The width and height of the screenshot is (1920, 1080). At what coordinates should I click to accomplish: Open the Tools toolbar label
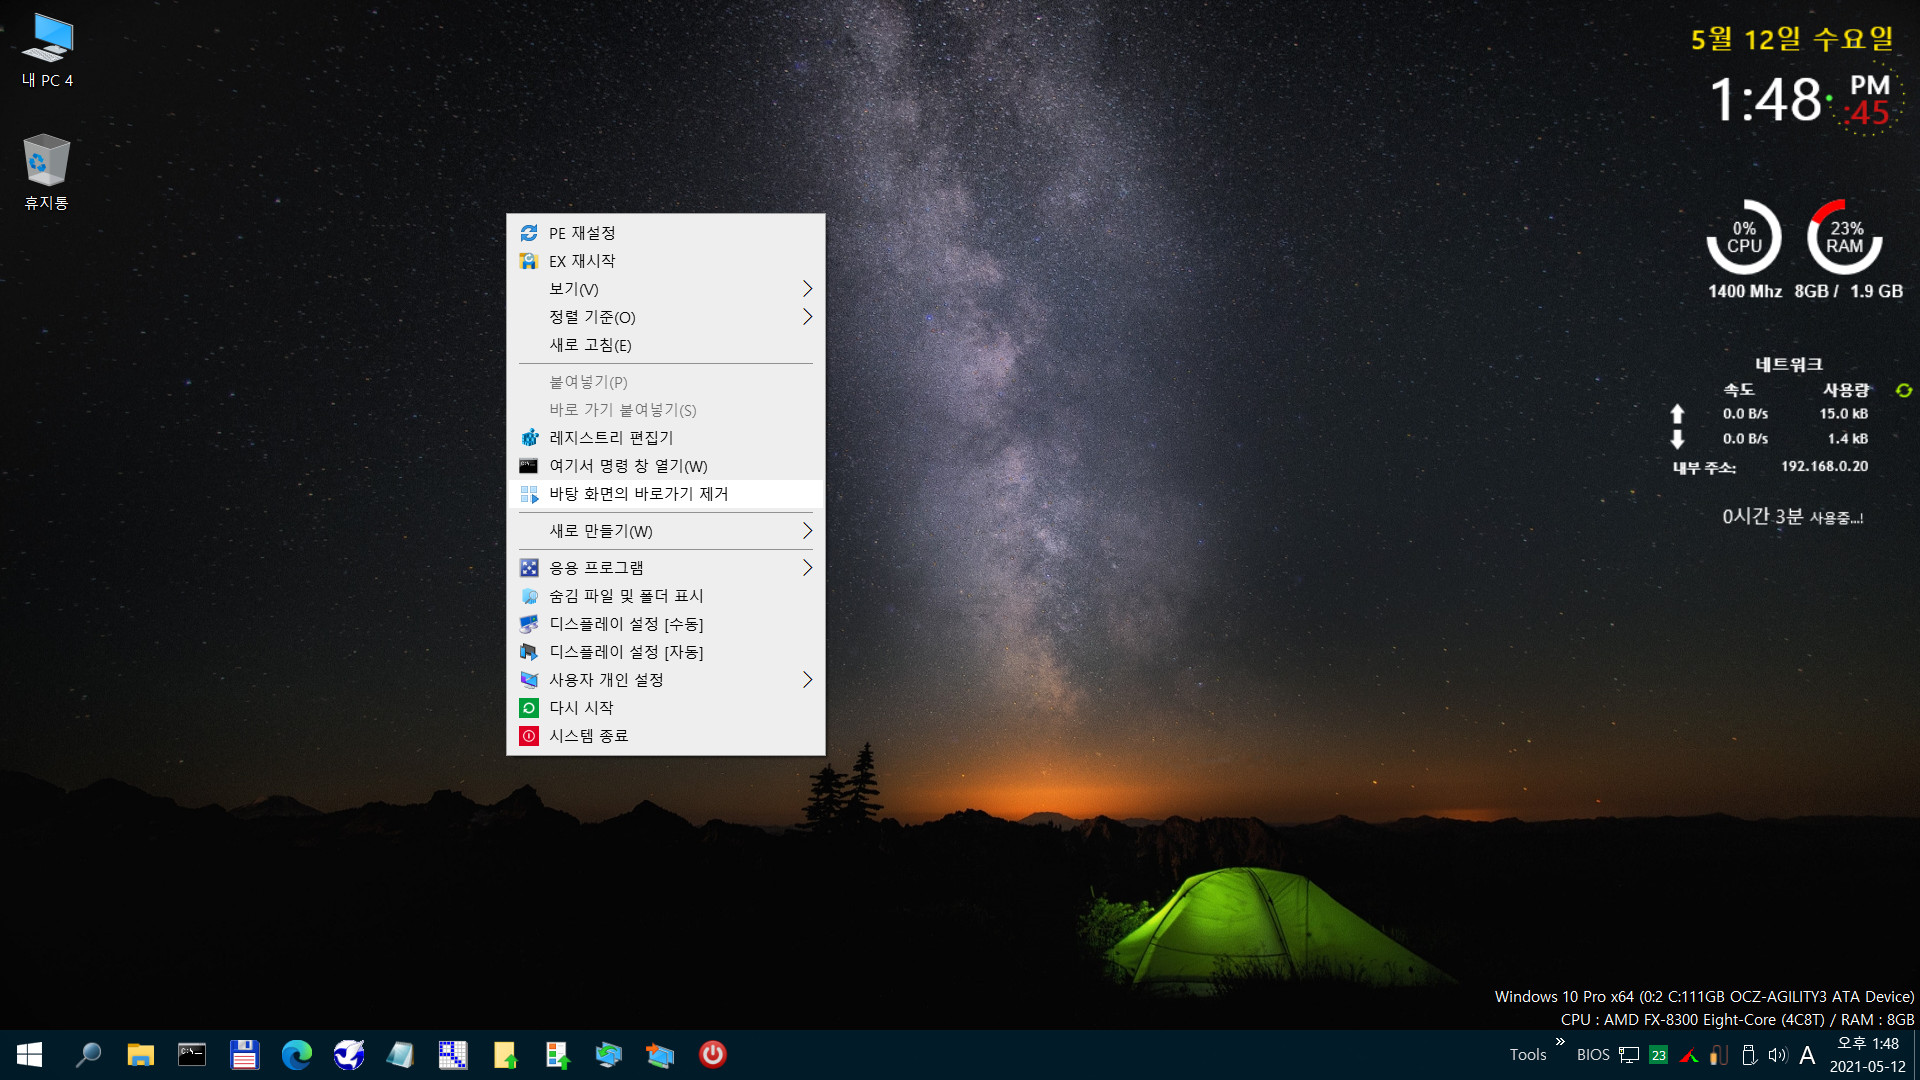[1528, 1055]
